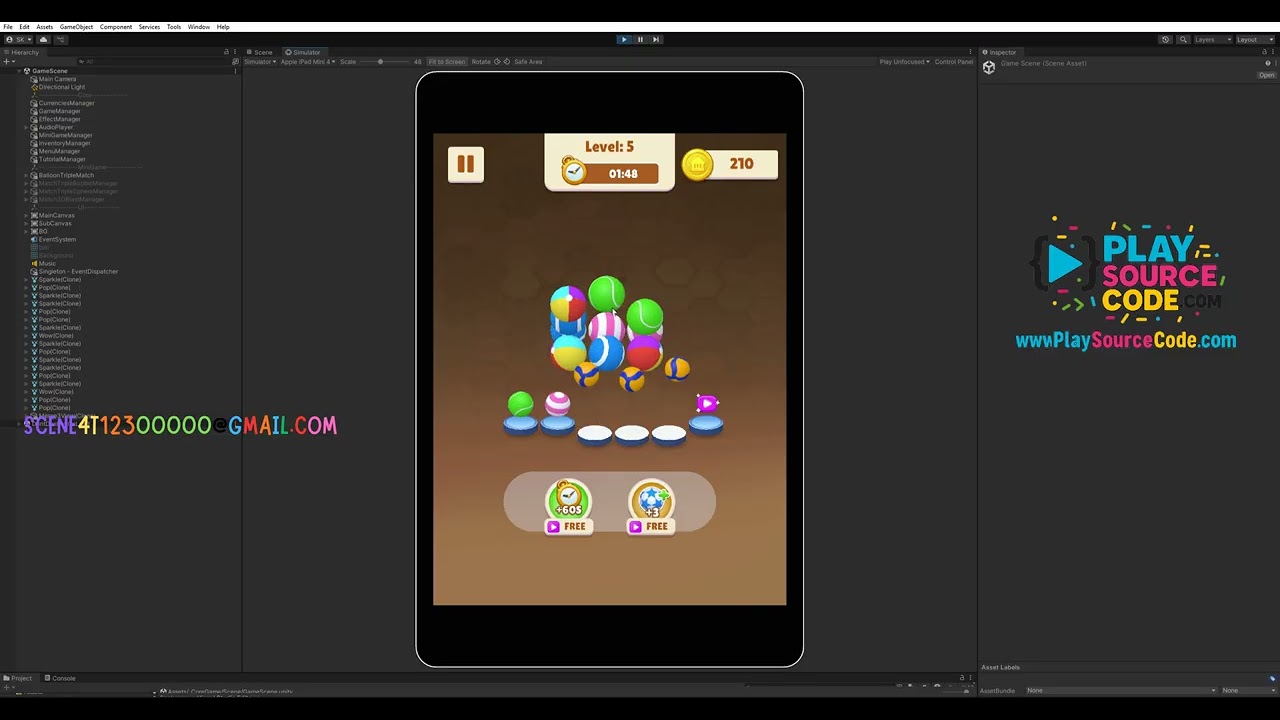
Task: Expand the AudioPlayer object
Action: [x=27, y=127]
